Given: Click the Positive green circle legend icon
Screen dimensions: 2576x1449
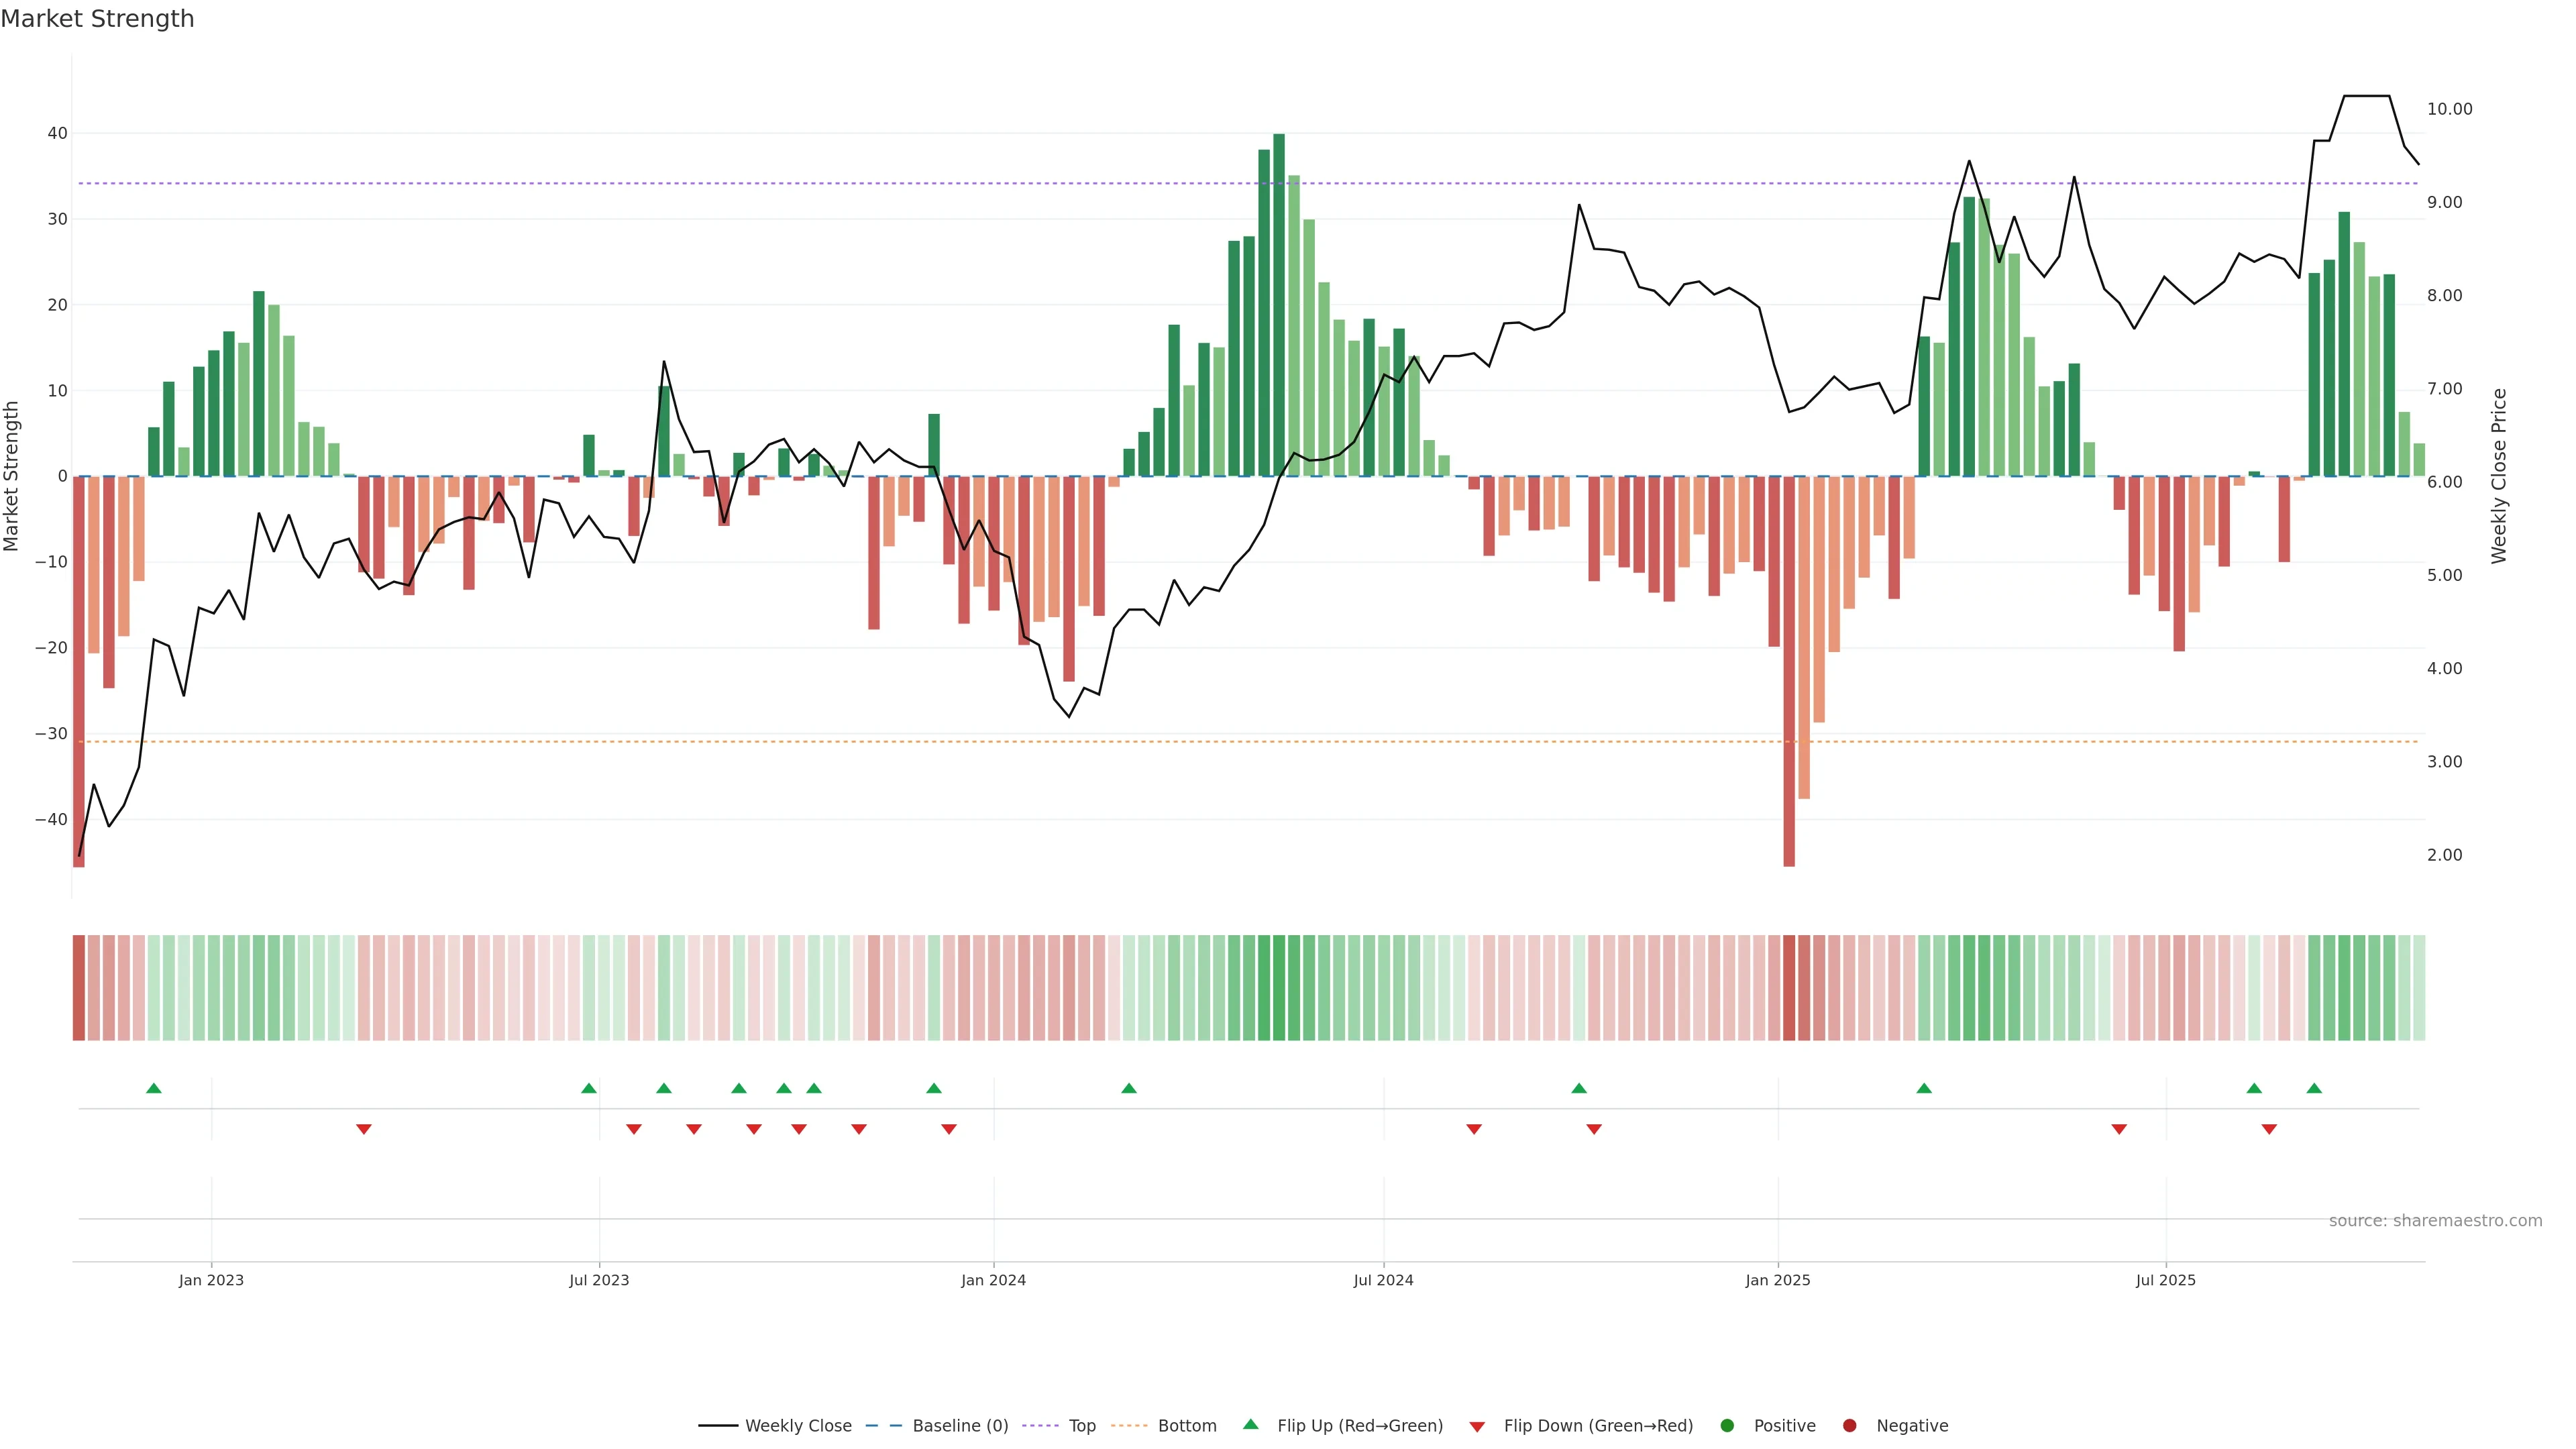Looking at the screenshot, I should point(1727,1426).
